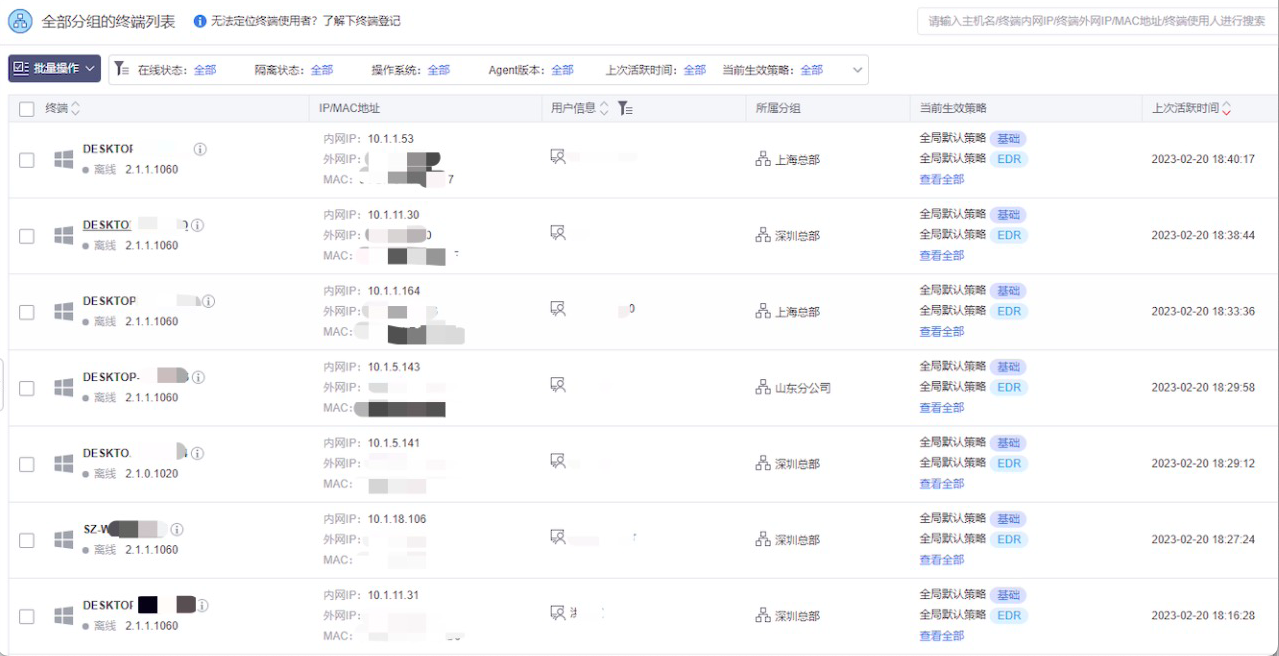1279x656 pixels.
Task: Open 查看全部 on the first terminal's policies
Action: [x=942, y=179]
